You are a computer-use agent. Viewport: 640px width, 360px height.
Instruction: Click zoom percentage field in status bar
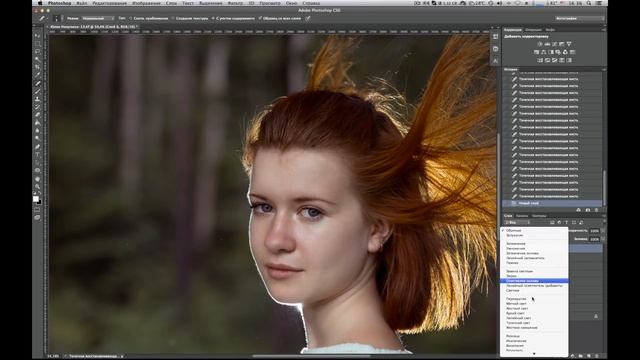53,356
